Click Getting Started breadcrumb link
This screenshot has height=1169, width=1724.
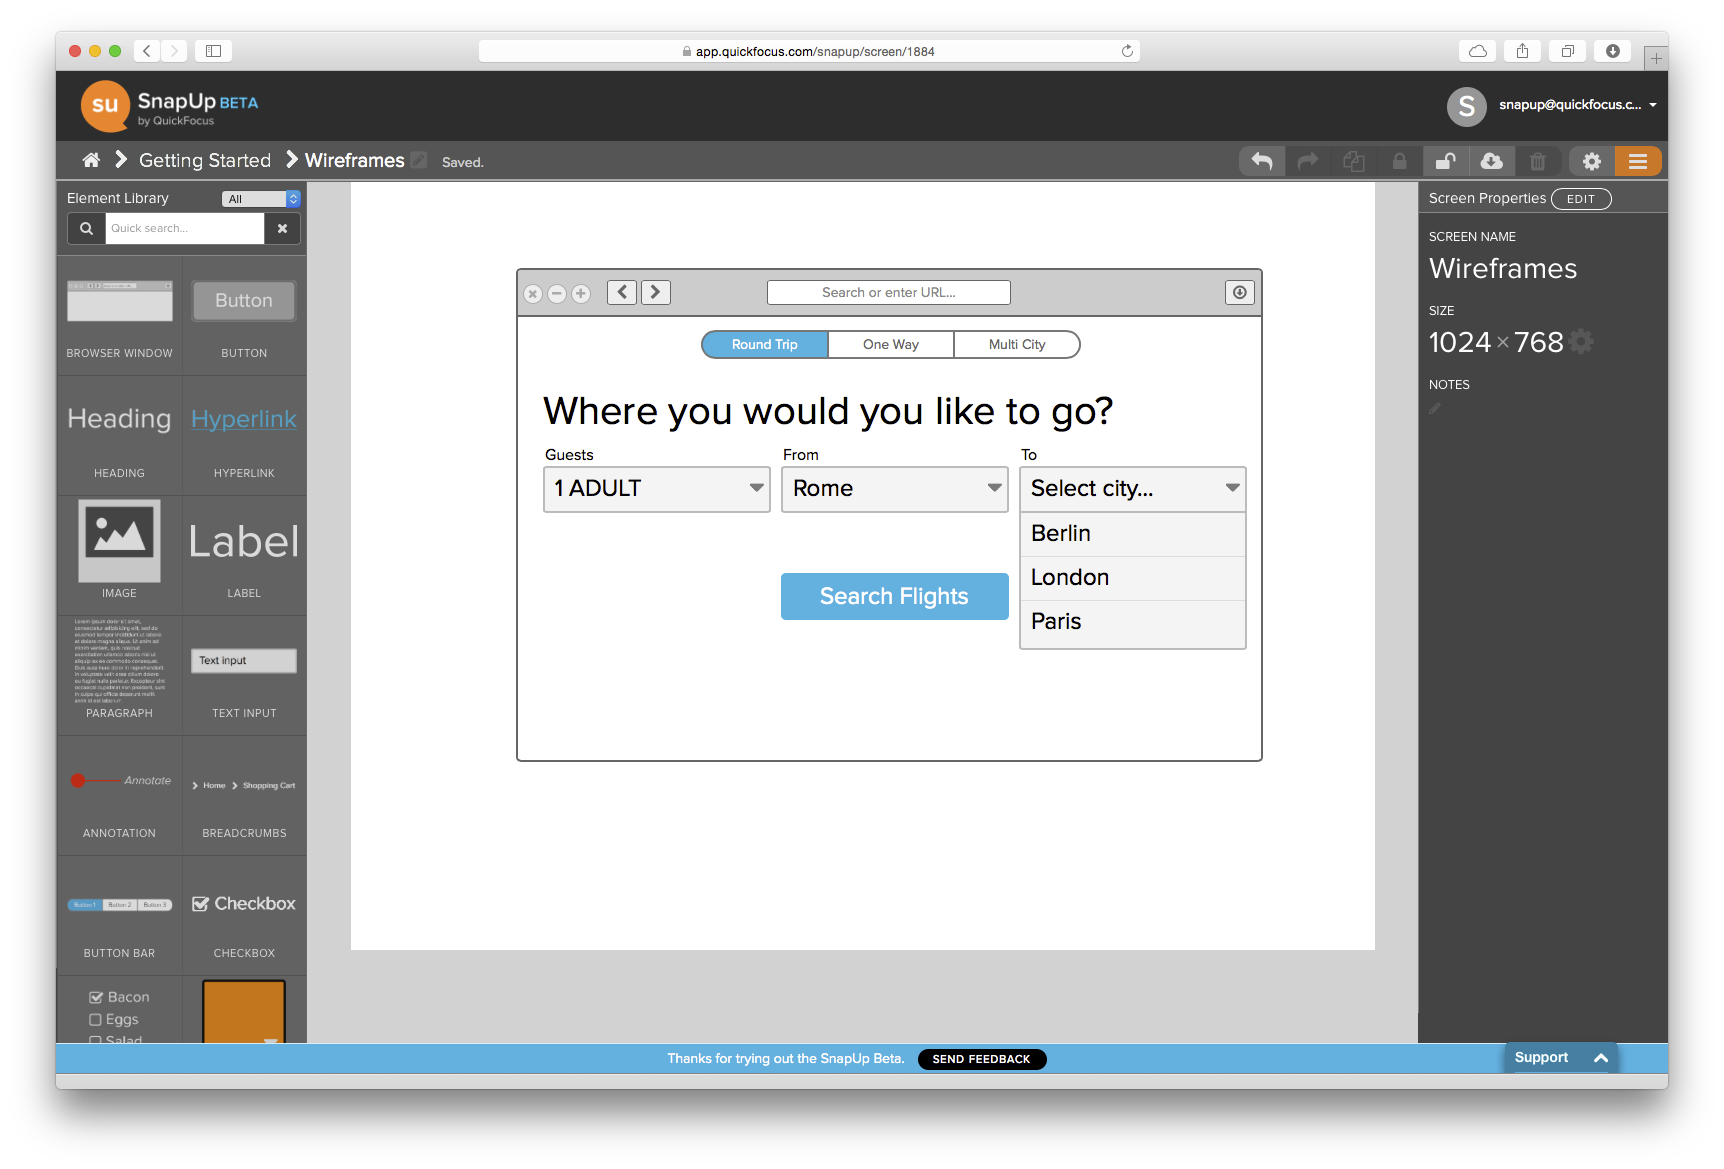pos(205,160)
